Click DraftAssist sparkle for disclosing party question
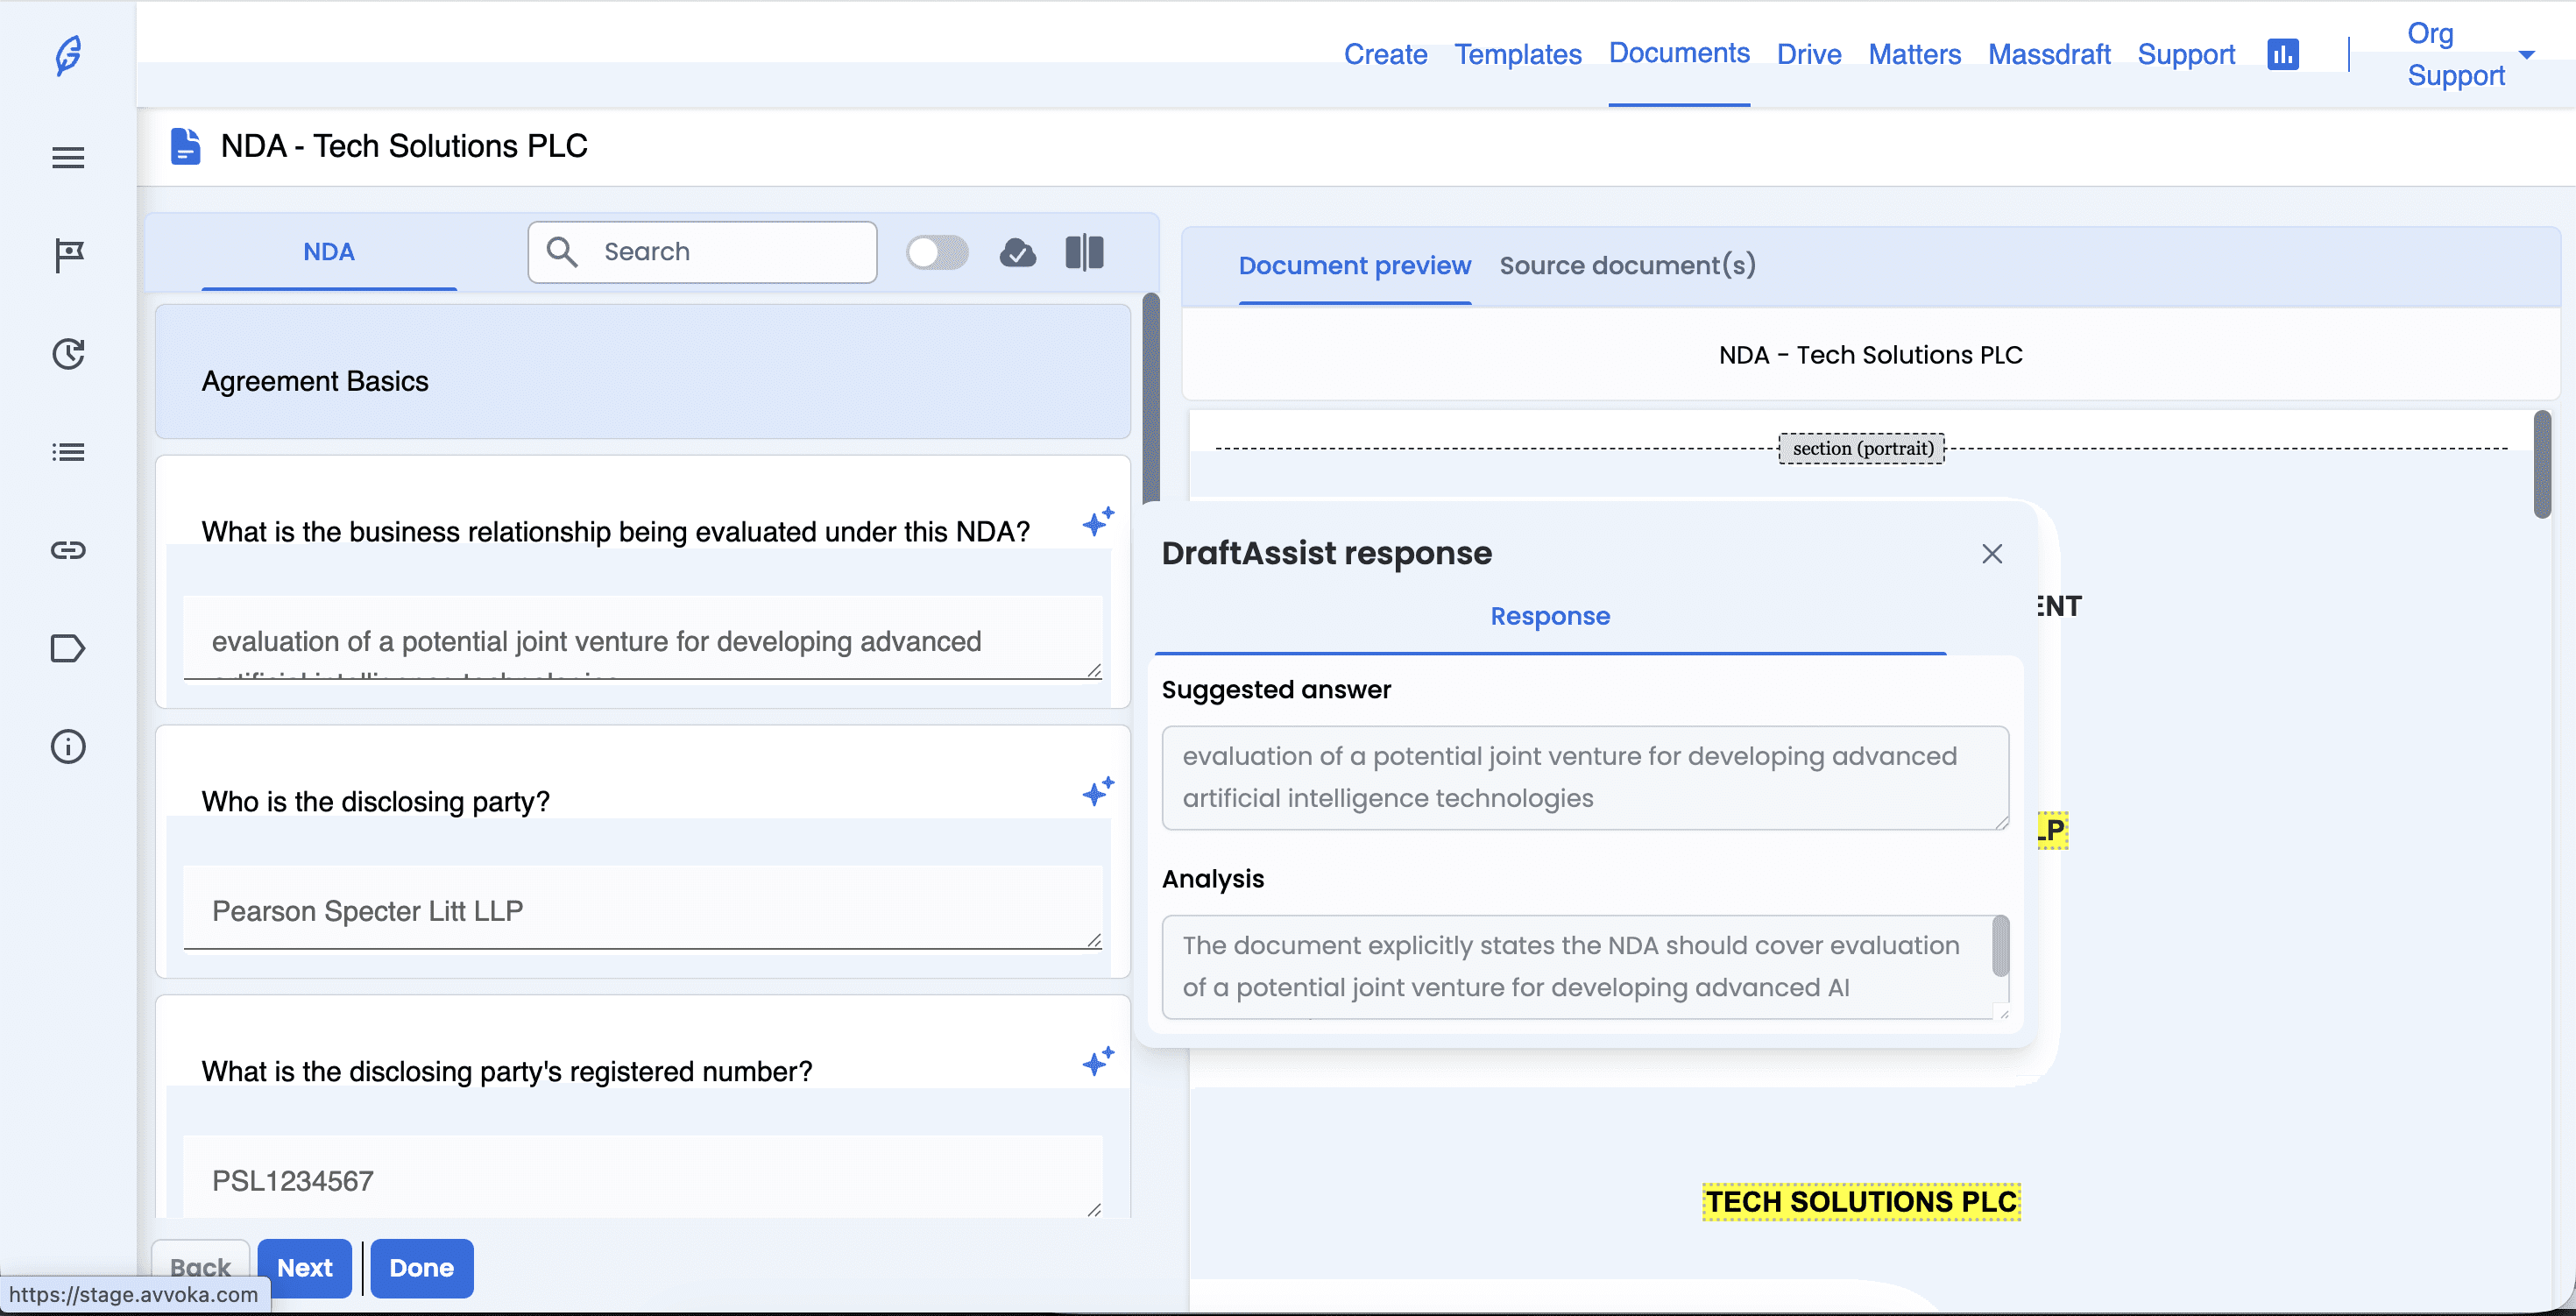Image resolution: width=2576 pixels, height=1316 pixels. [1097, 791]
